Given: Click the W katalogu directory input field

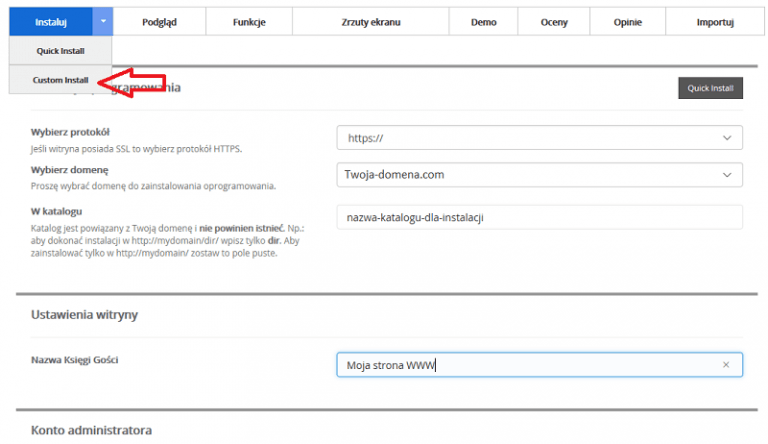Looking at the screenshot, I should (x=539, y=217).
